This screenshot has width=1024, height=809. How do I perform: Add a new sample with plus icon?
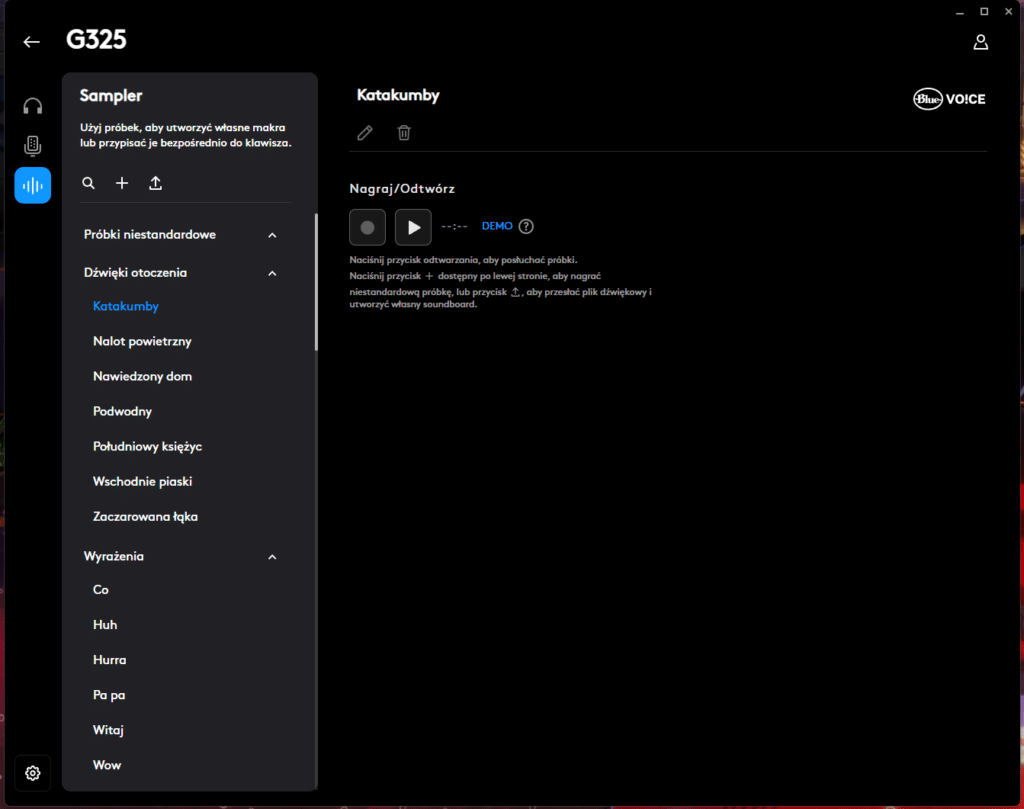[x=122, y=183]
